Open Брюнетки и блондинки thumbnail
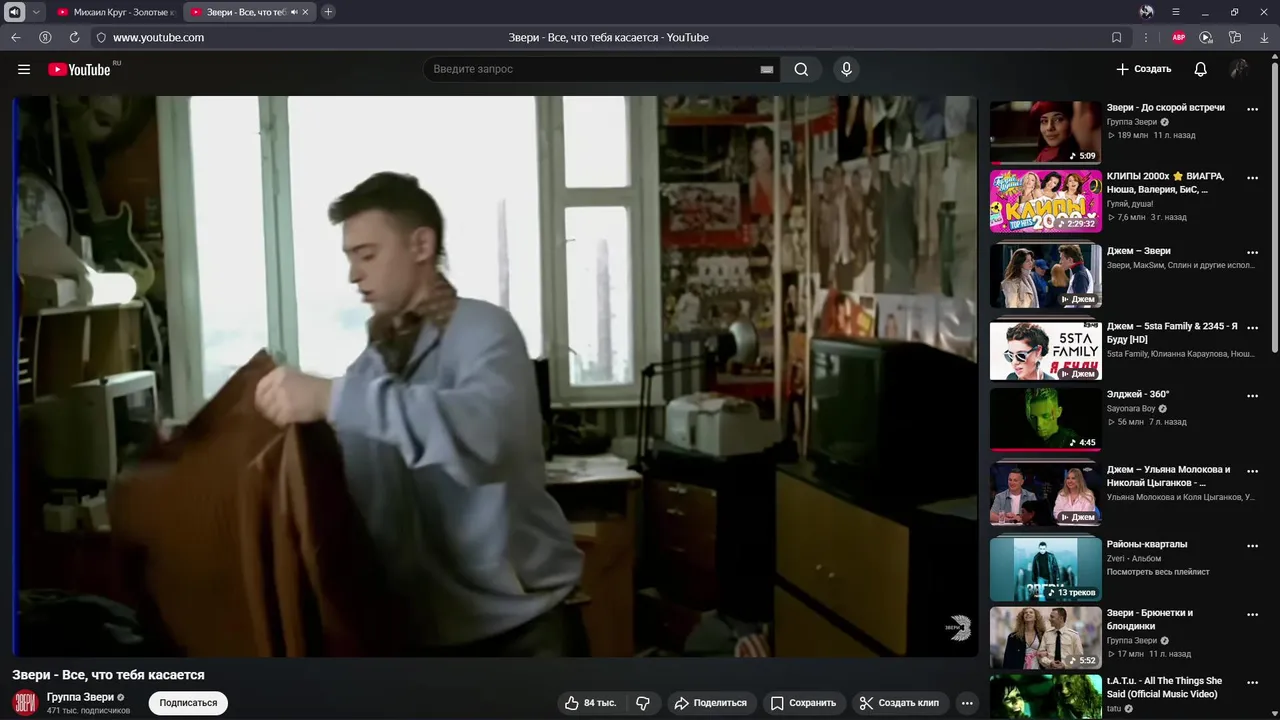This screenshot has width=1280, height=720. (x=1045, y=638)
